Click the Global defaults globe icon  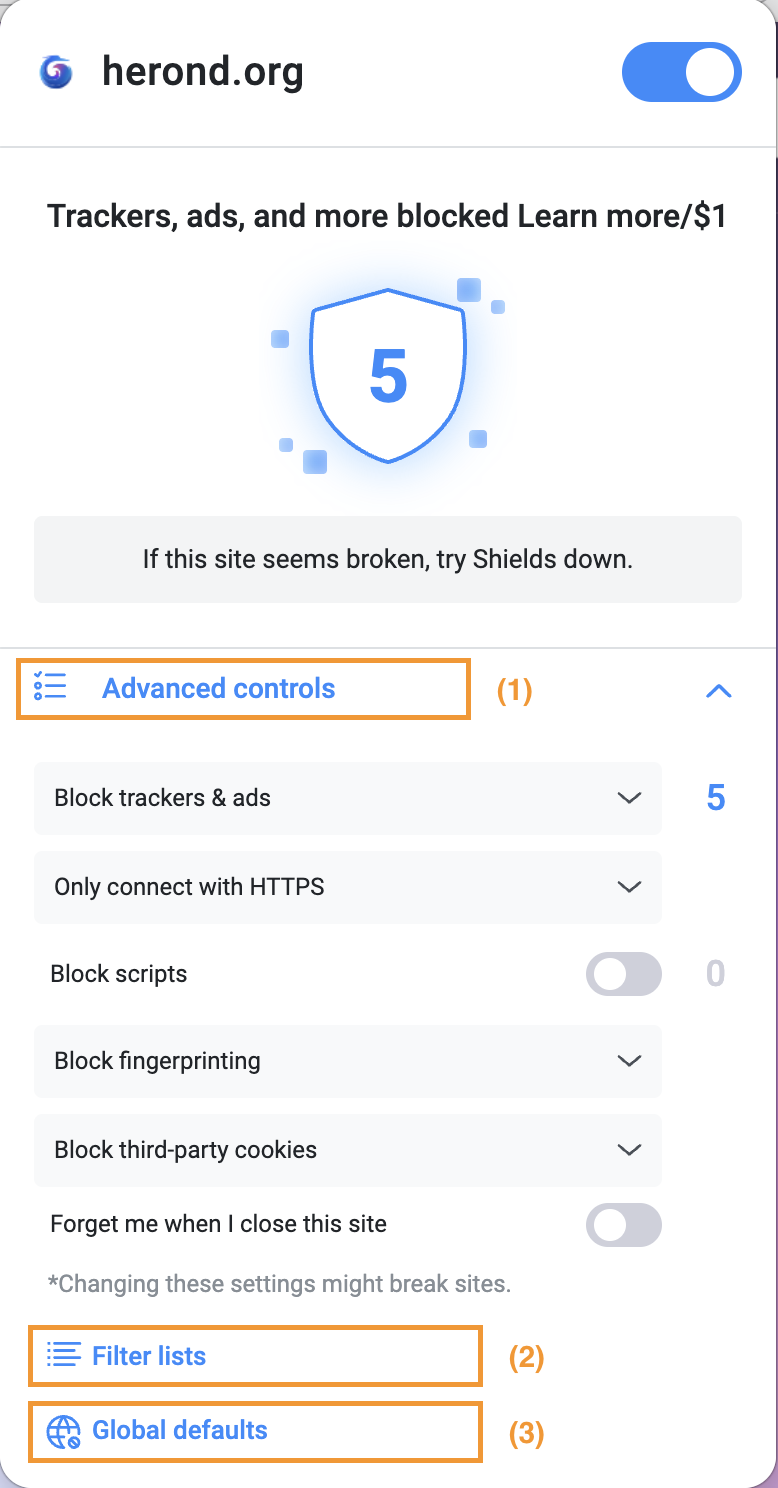tap(64, 1431)
